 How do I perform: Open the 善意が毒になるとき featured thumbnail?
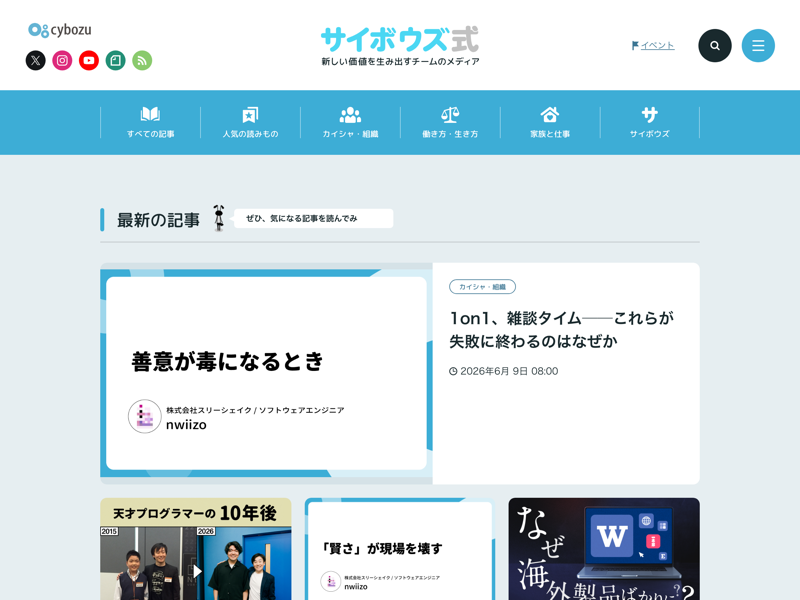tap(266, 373)
